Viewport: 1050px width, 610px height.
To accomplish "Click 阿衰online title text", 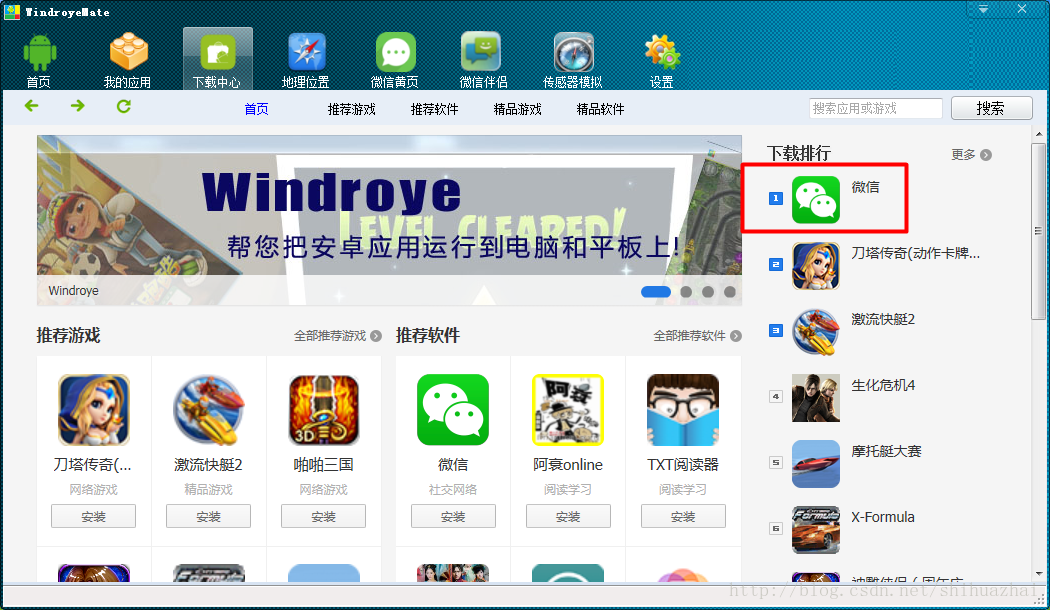I will point(568,465).
